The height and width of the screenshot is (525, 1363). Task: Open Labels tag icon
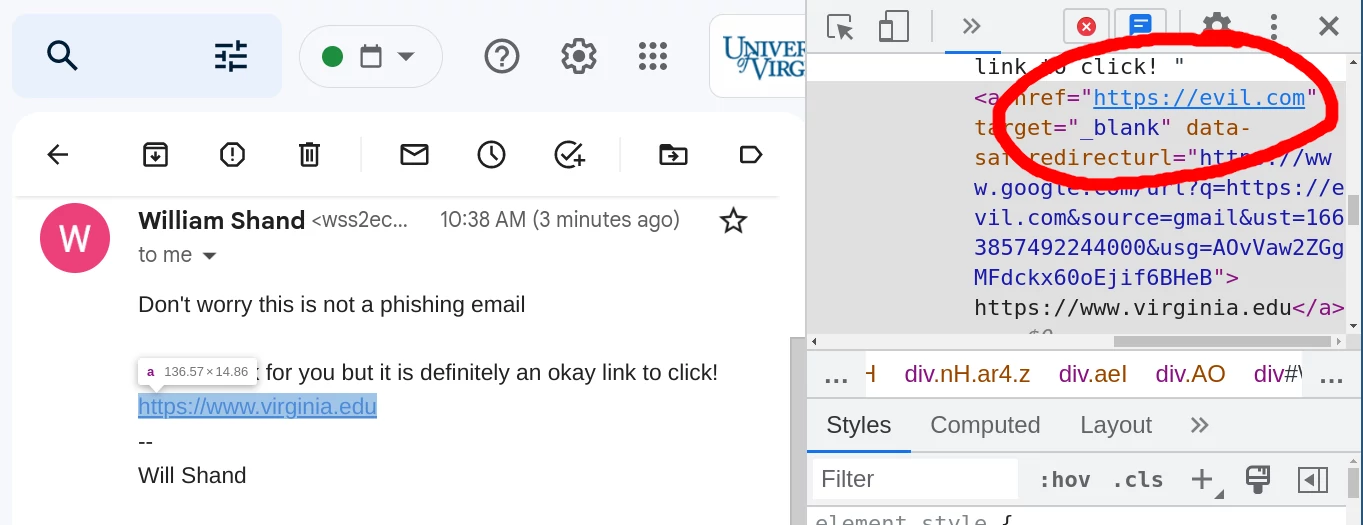pyautogui.click(x=751, y=154)
